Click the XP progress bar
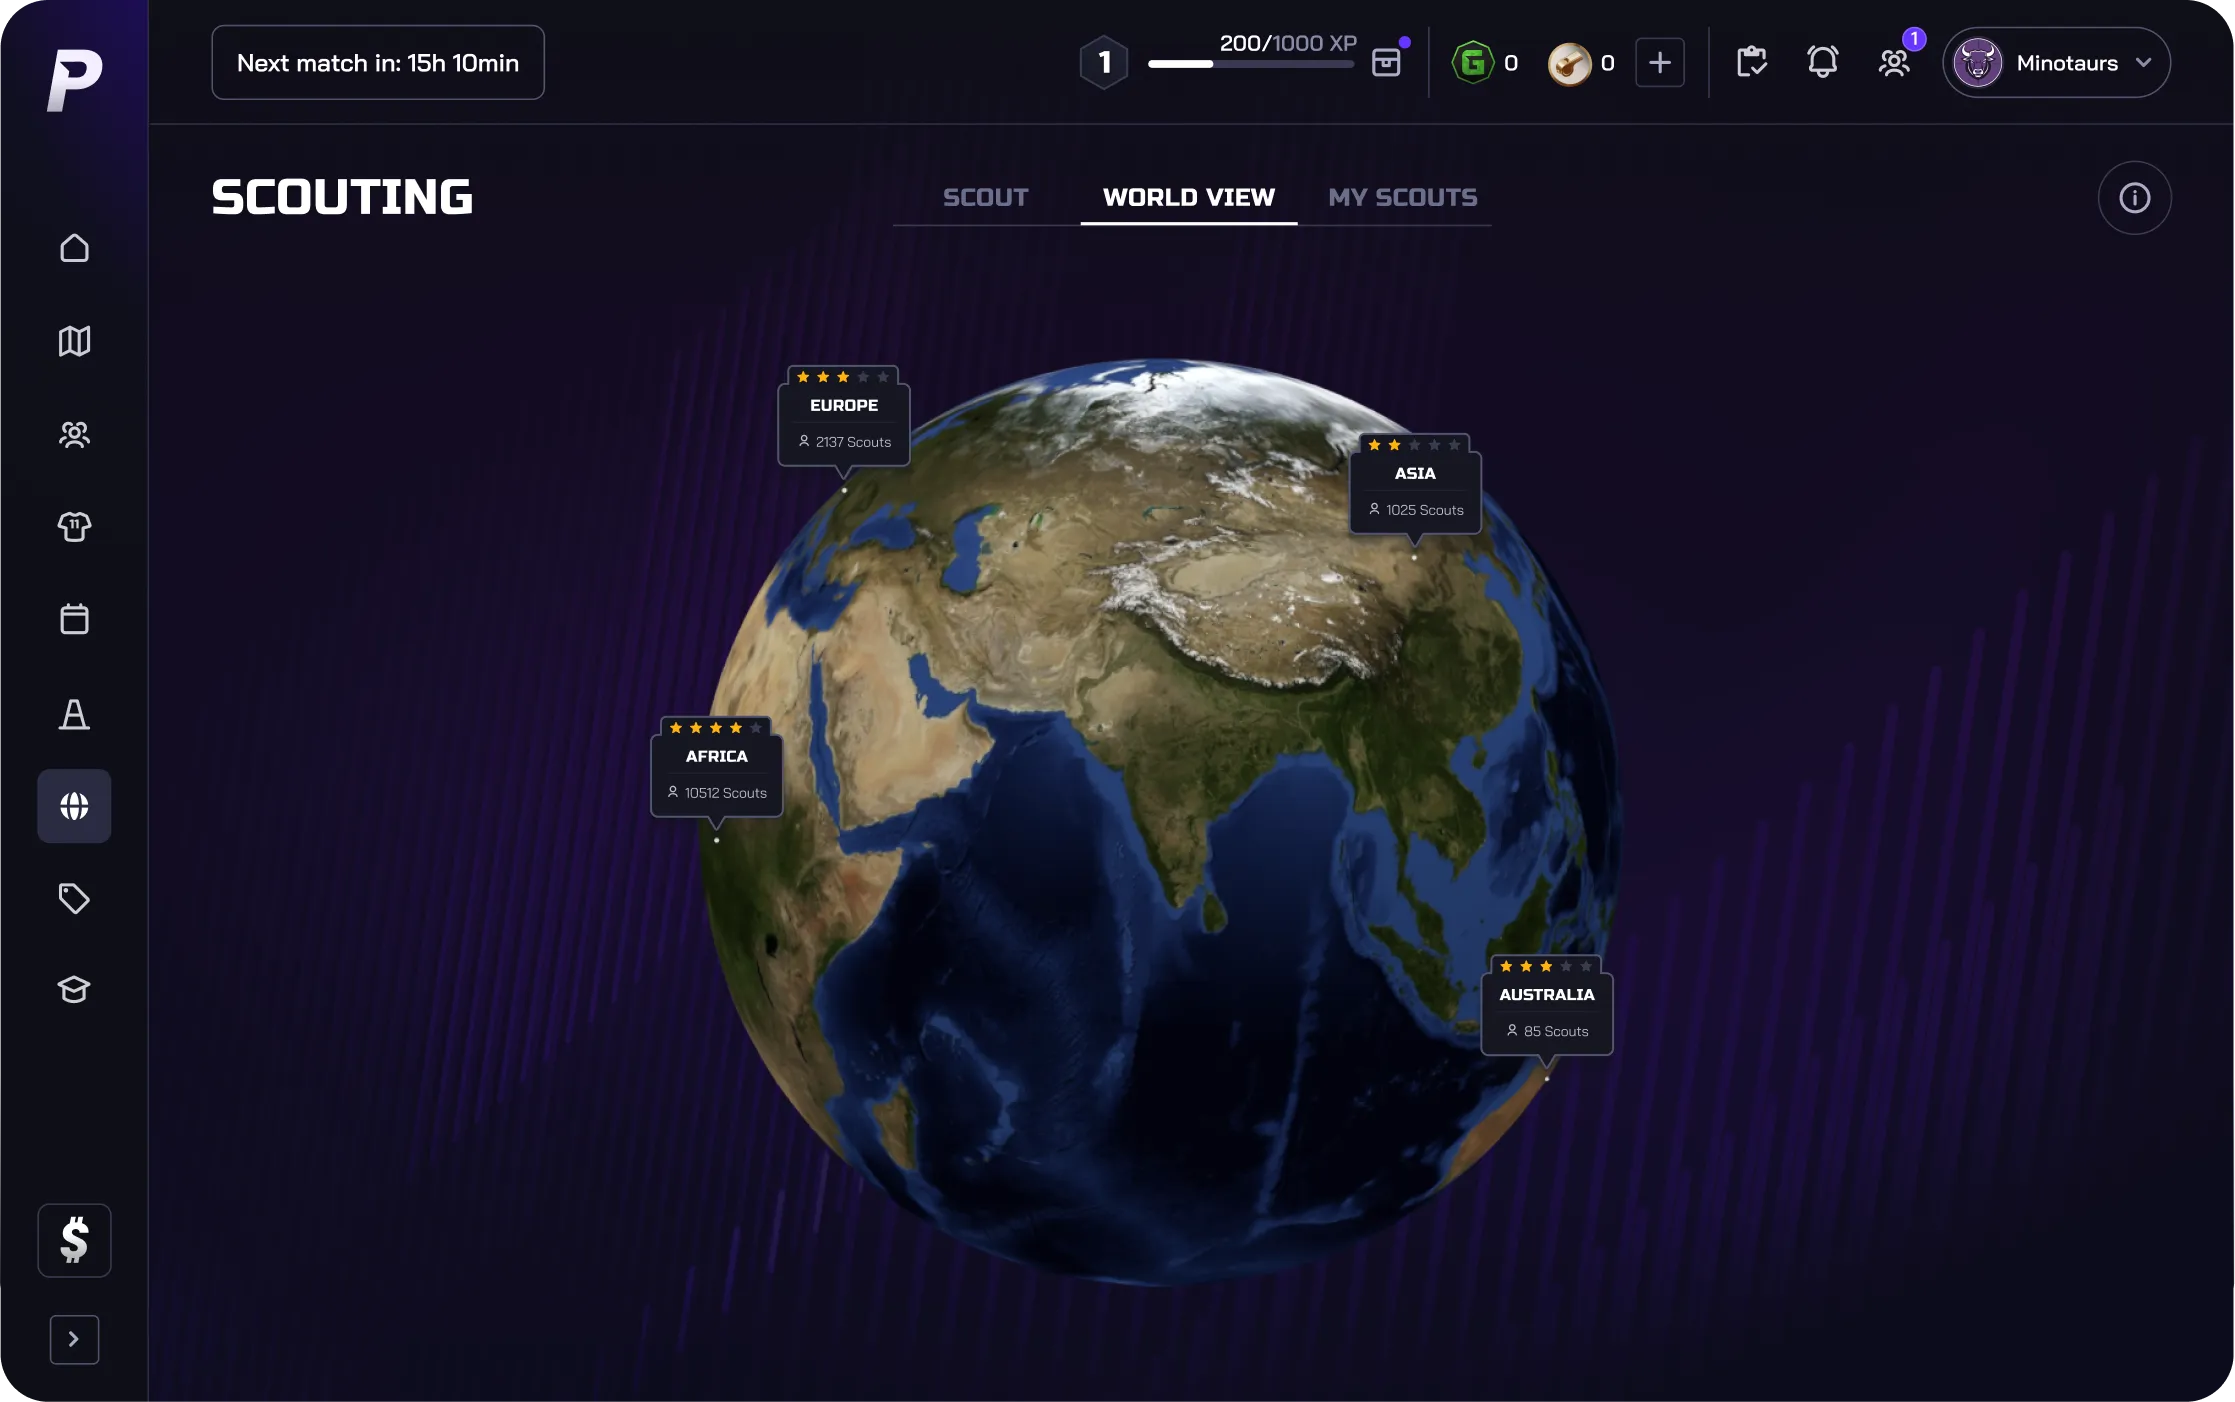The image size is (2235, 1402). click(x=1250, y=64)
